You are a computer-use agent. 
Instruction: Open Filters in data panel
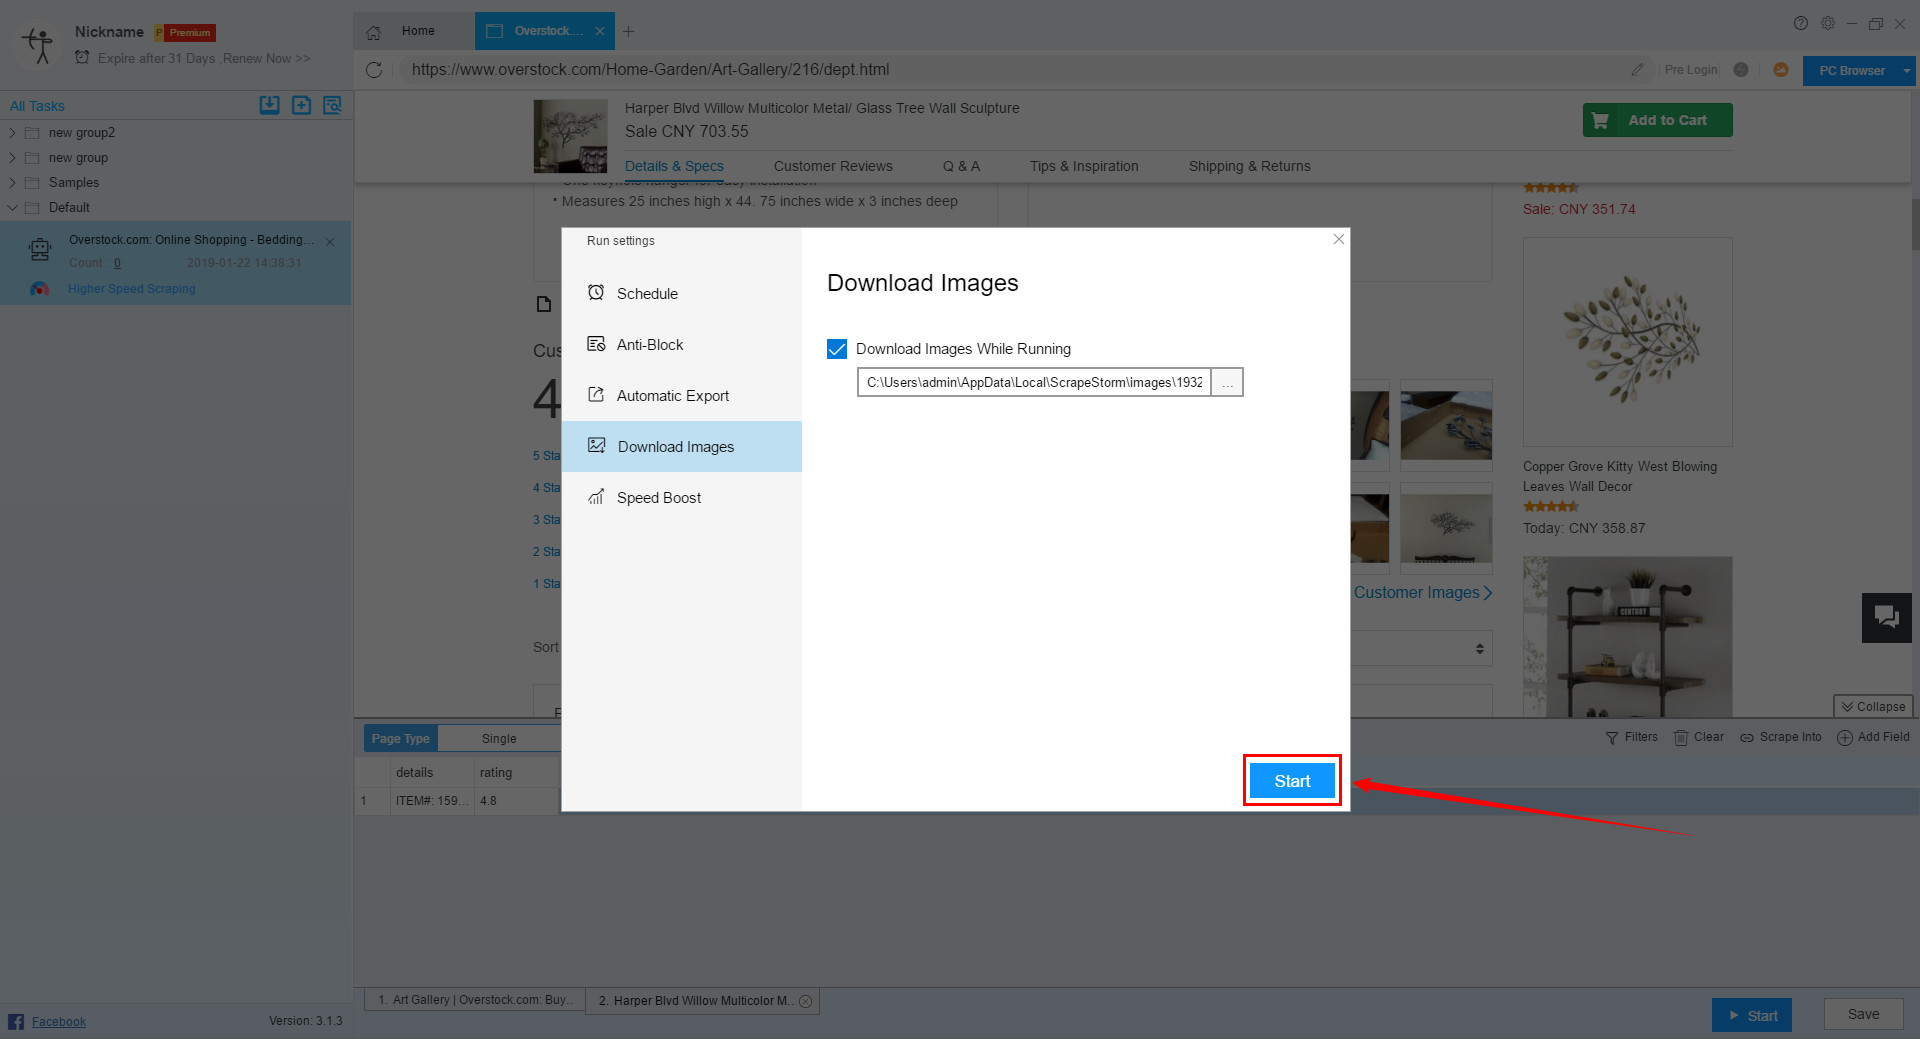(x=1632, y=738)
